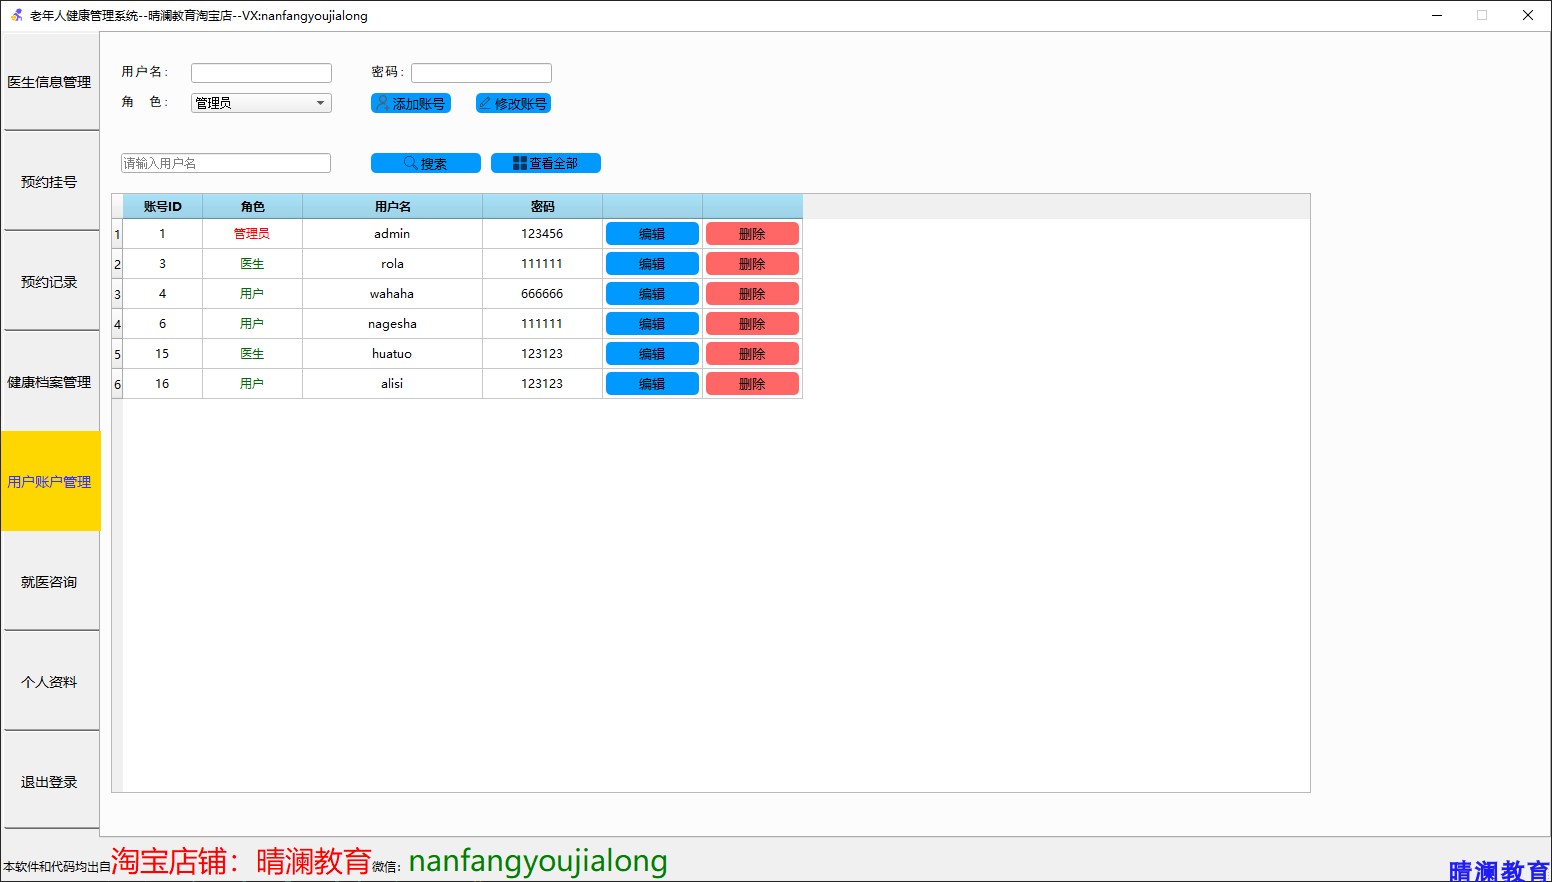Click account ID cell '16'
Viewport: 1552px width, 882px height.
162,384
